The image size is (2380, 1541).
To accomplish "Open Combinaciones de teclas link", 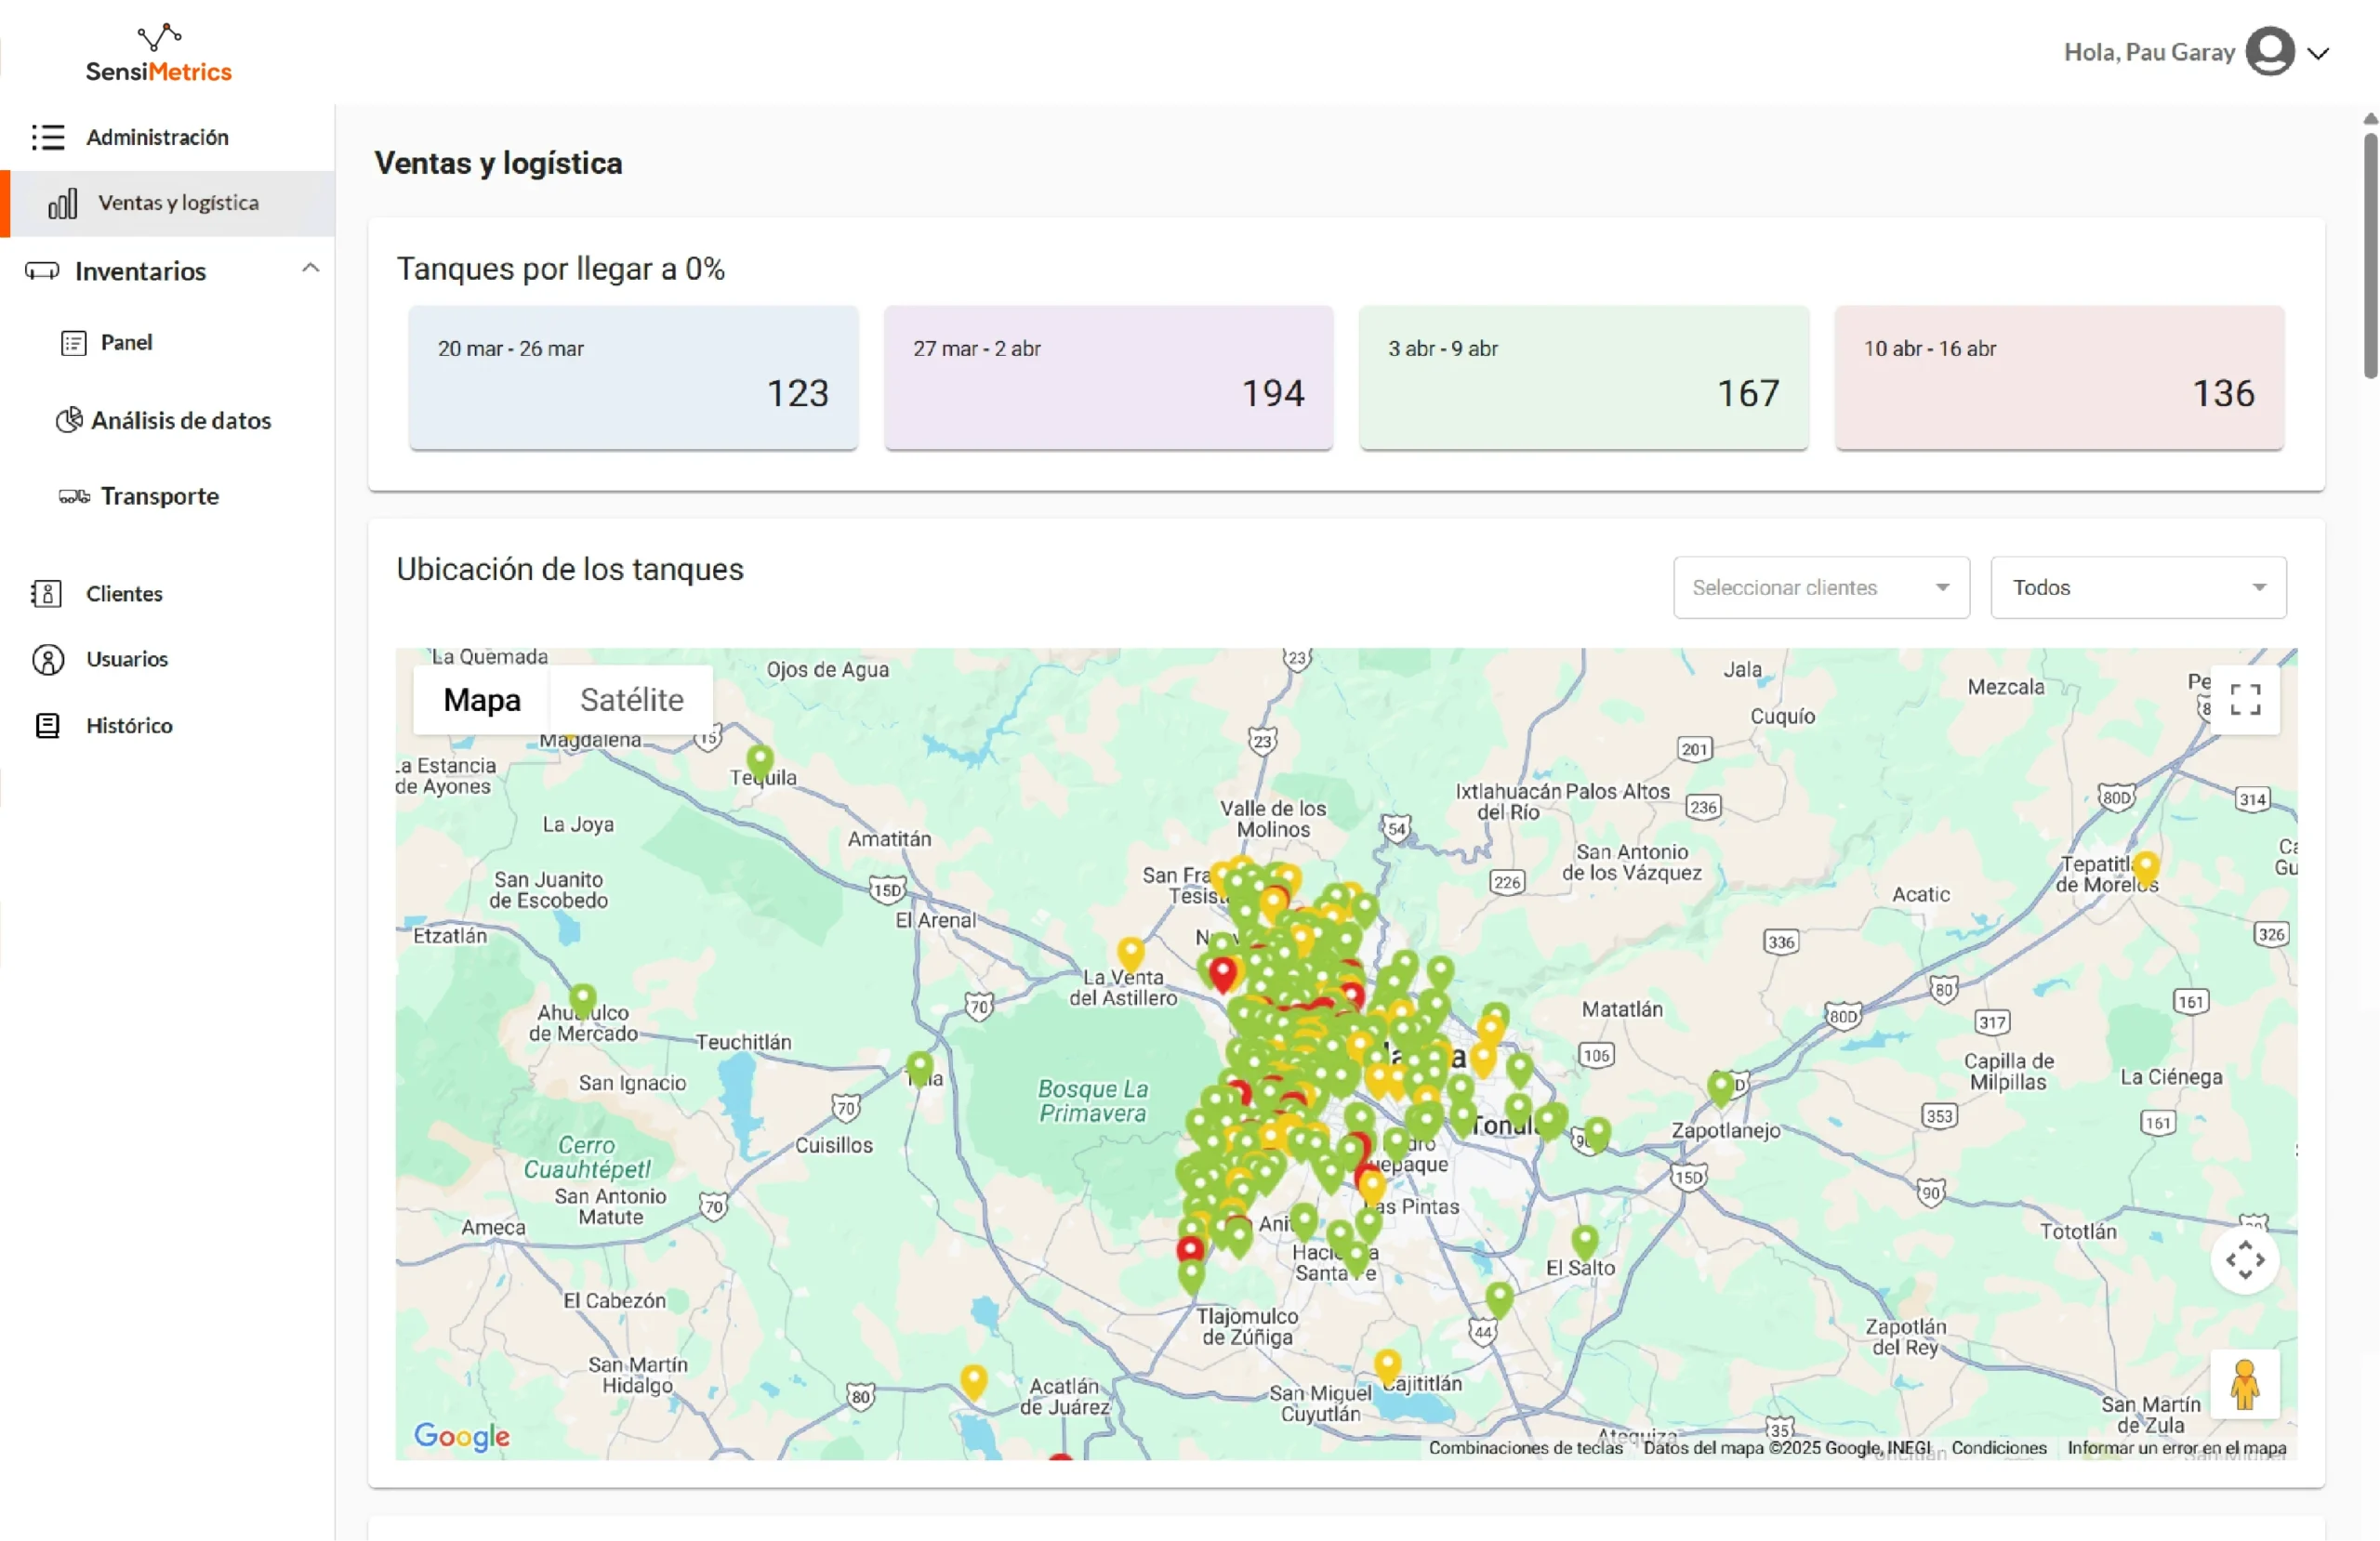I will [1525, 1448].
